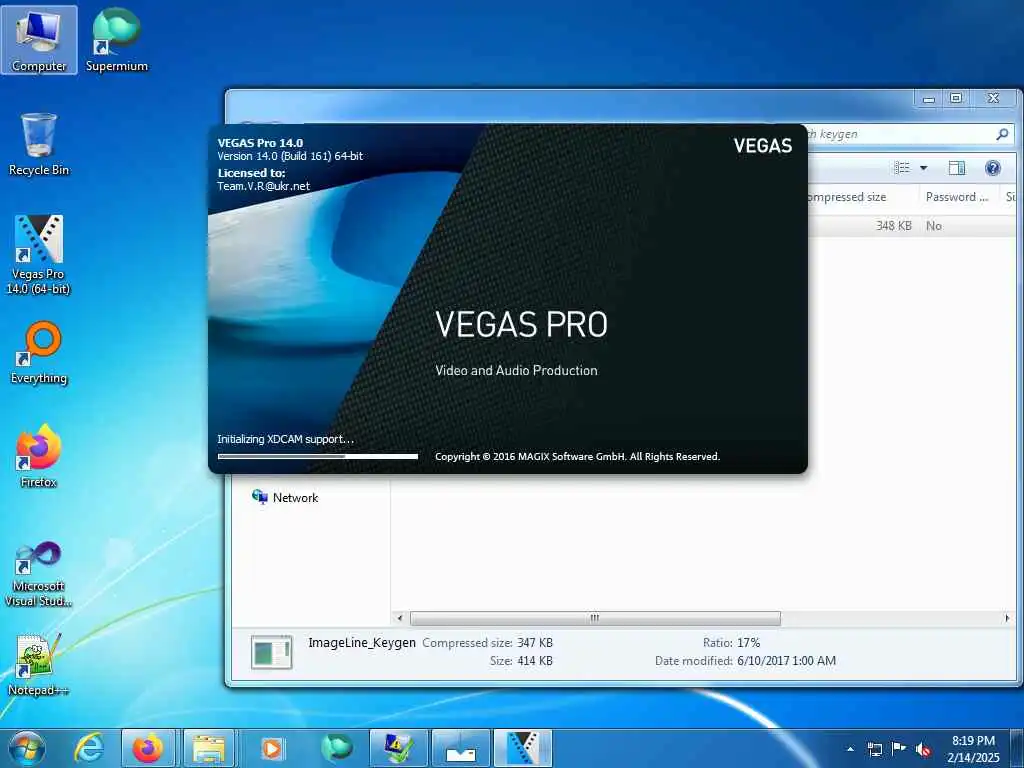
Task: Click the right arrow of horizontal scrollbar
Action: click(x=1006, y=618)
